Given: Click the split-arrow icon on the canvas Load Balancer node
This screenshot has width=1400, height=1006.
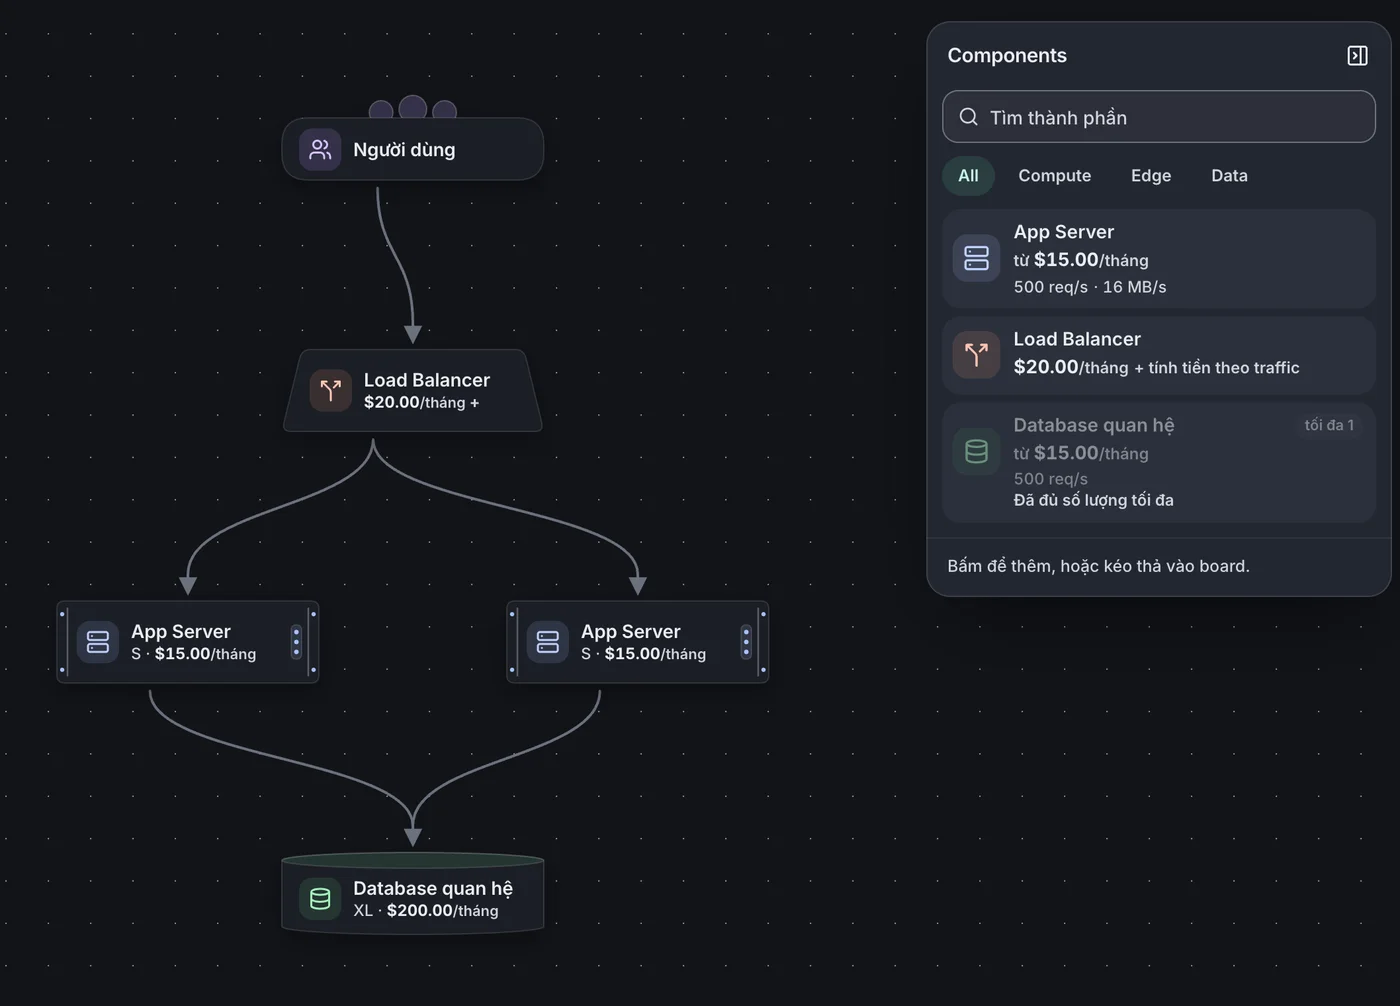Looking at the screenshot, I should point(330,391).
